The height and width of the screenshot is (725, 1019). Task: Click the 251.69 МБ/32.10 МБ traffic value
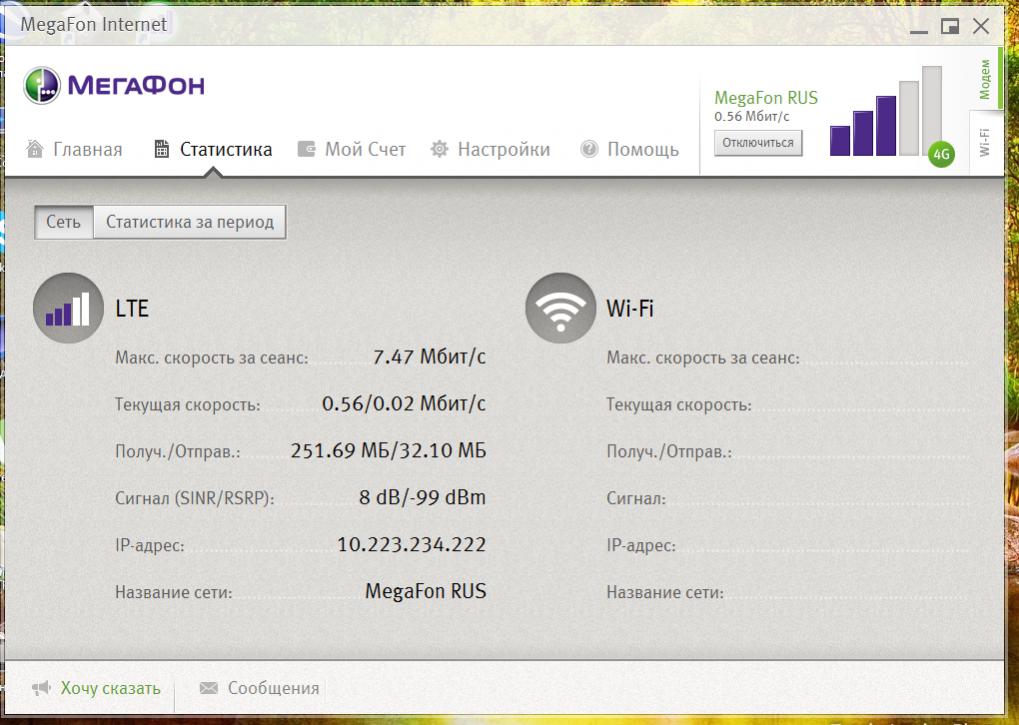(388, 450)
